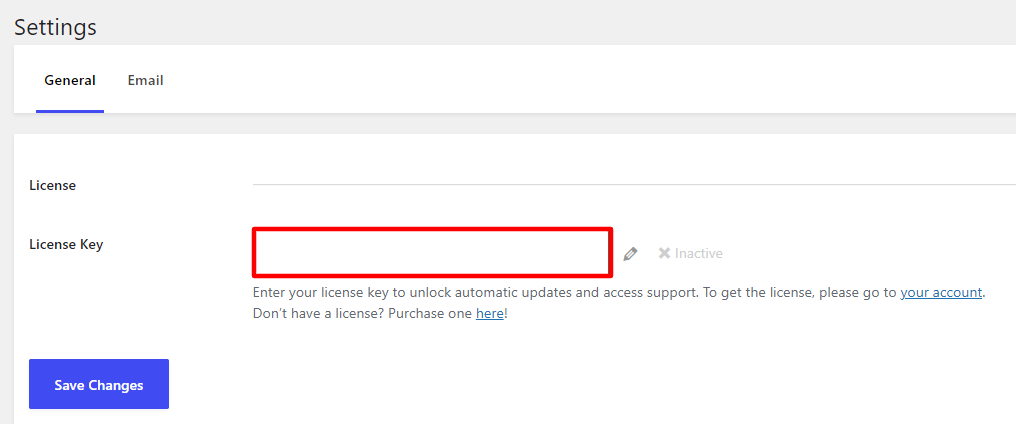Click the License section heading
This screenshot has height=424, width=1016.
point(52,185)
